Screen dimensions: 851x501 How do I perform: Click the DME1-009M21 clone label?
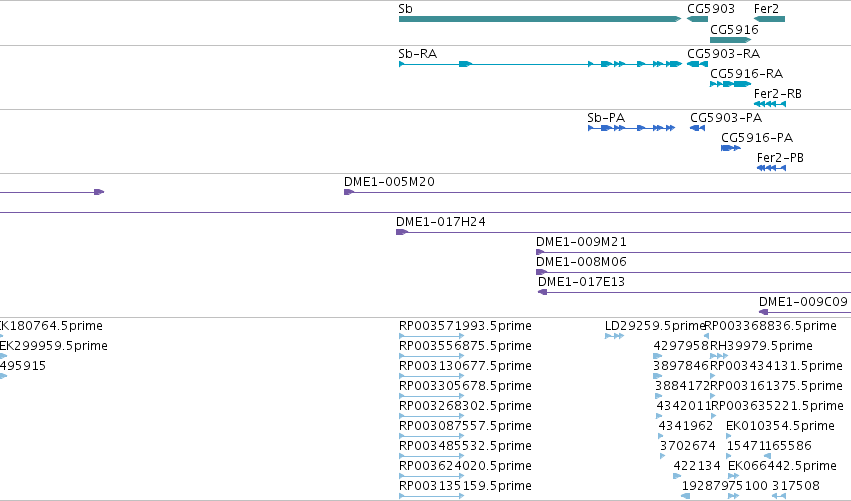[x=581, y=242]
